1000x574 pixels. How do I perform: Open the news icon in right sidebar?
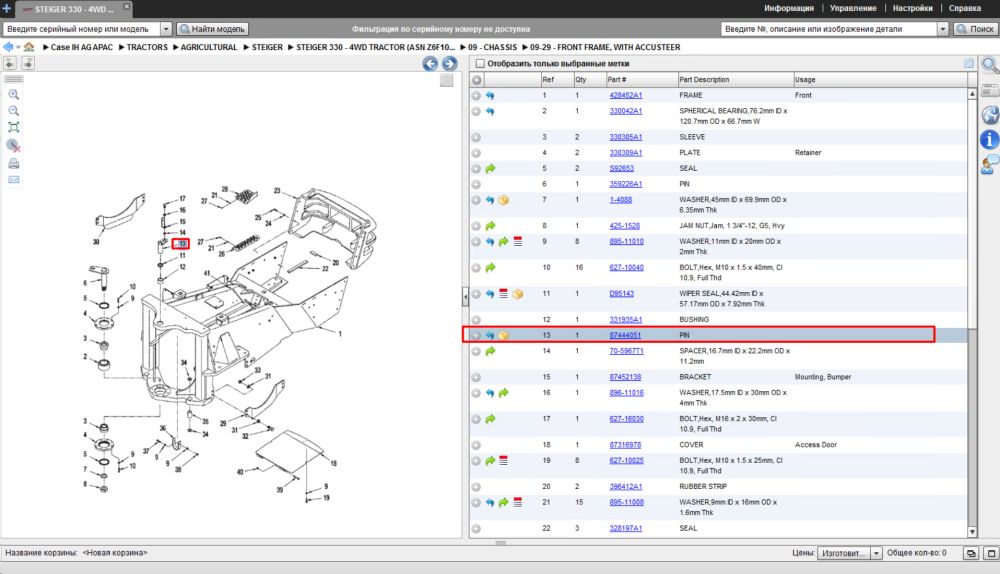pyautogui.click(x=990, y=90)
